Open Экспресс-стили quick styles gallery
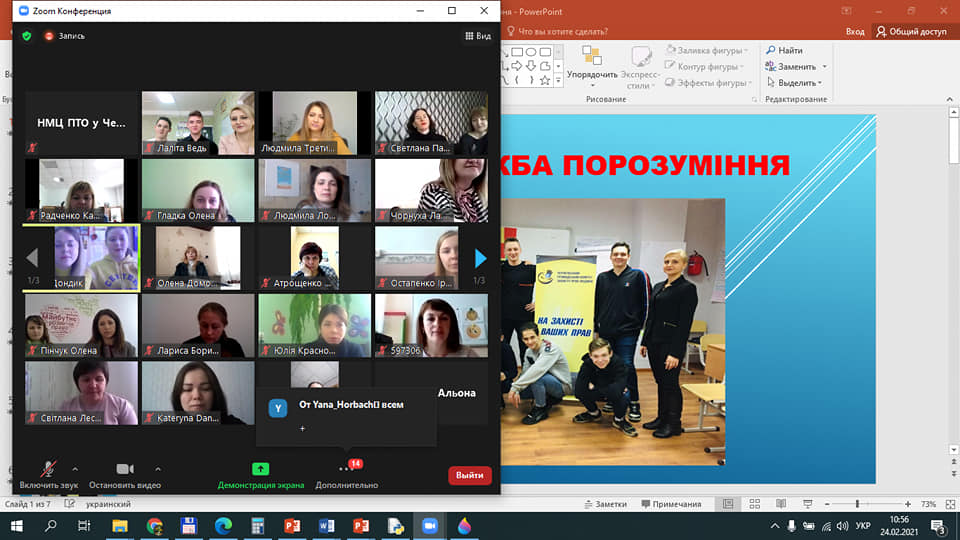This screenshot has height=540, width=960. point(640,67)
